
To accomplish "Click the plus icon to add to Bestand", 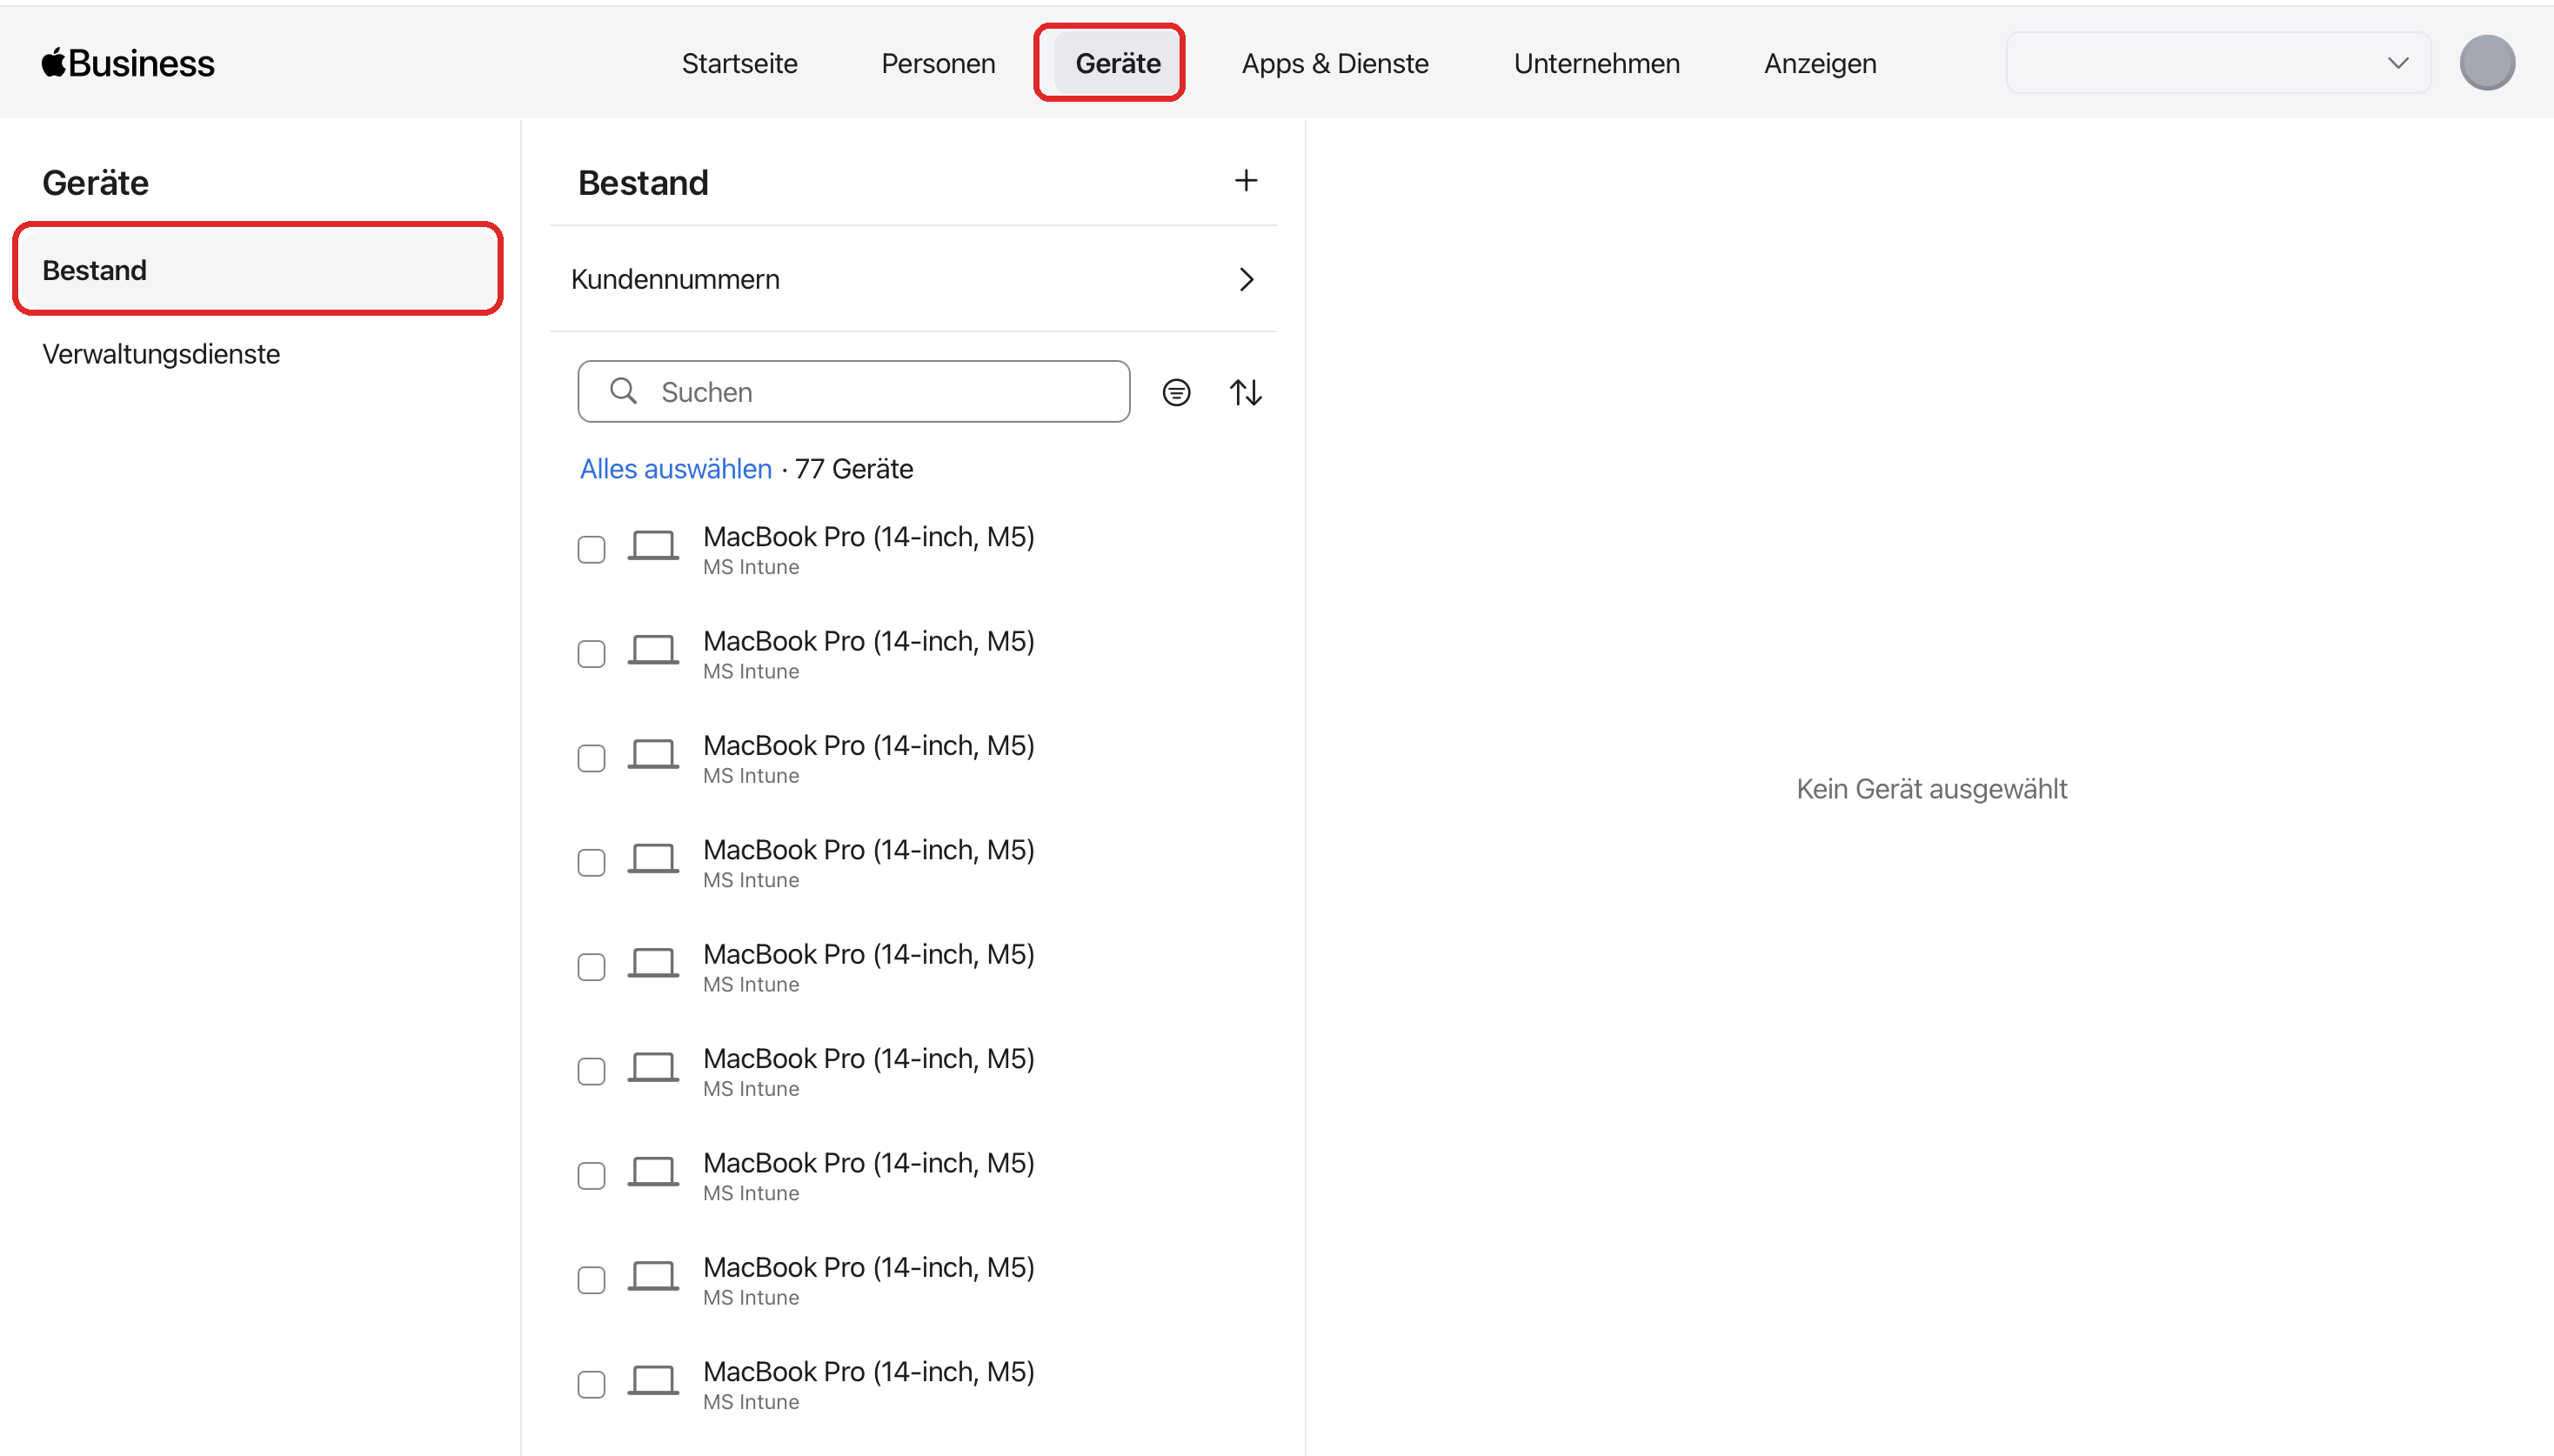I will pos(1245,181).
